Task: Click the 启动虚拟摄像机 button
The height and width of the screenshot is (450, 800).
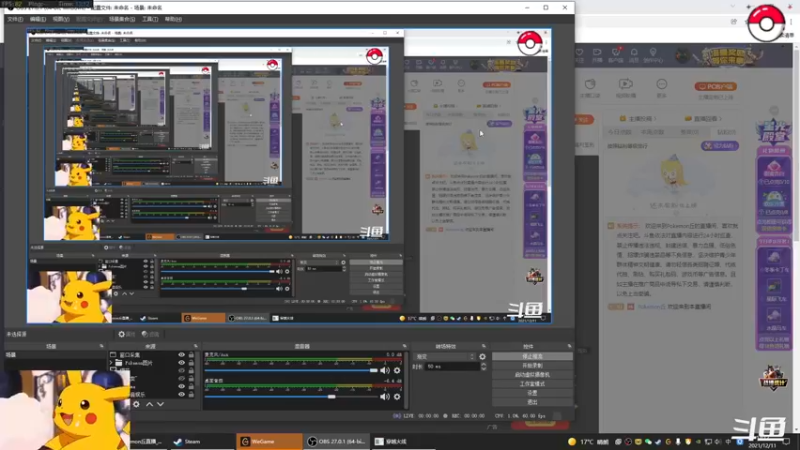Action: (x=532, y=374)
